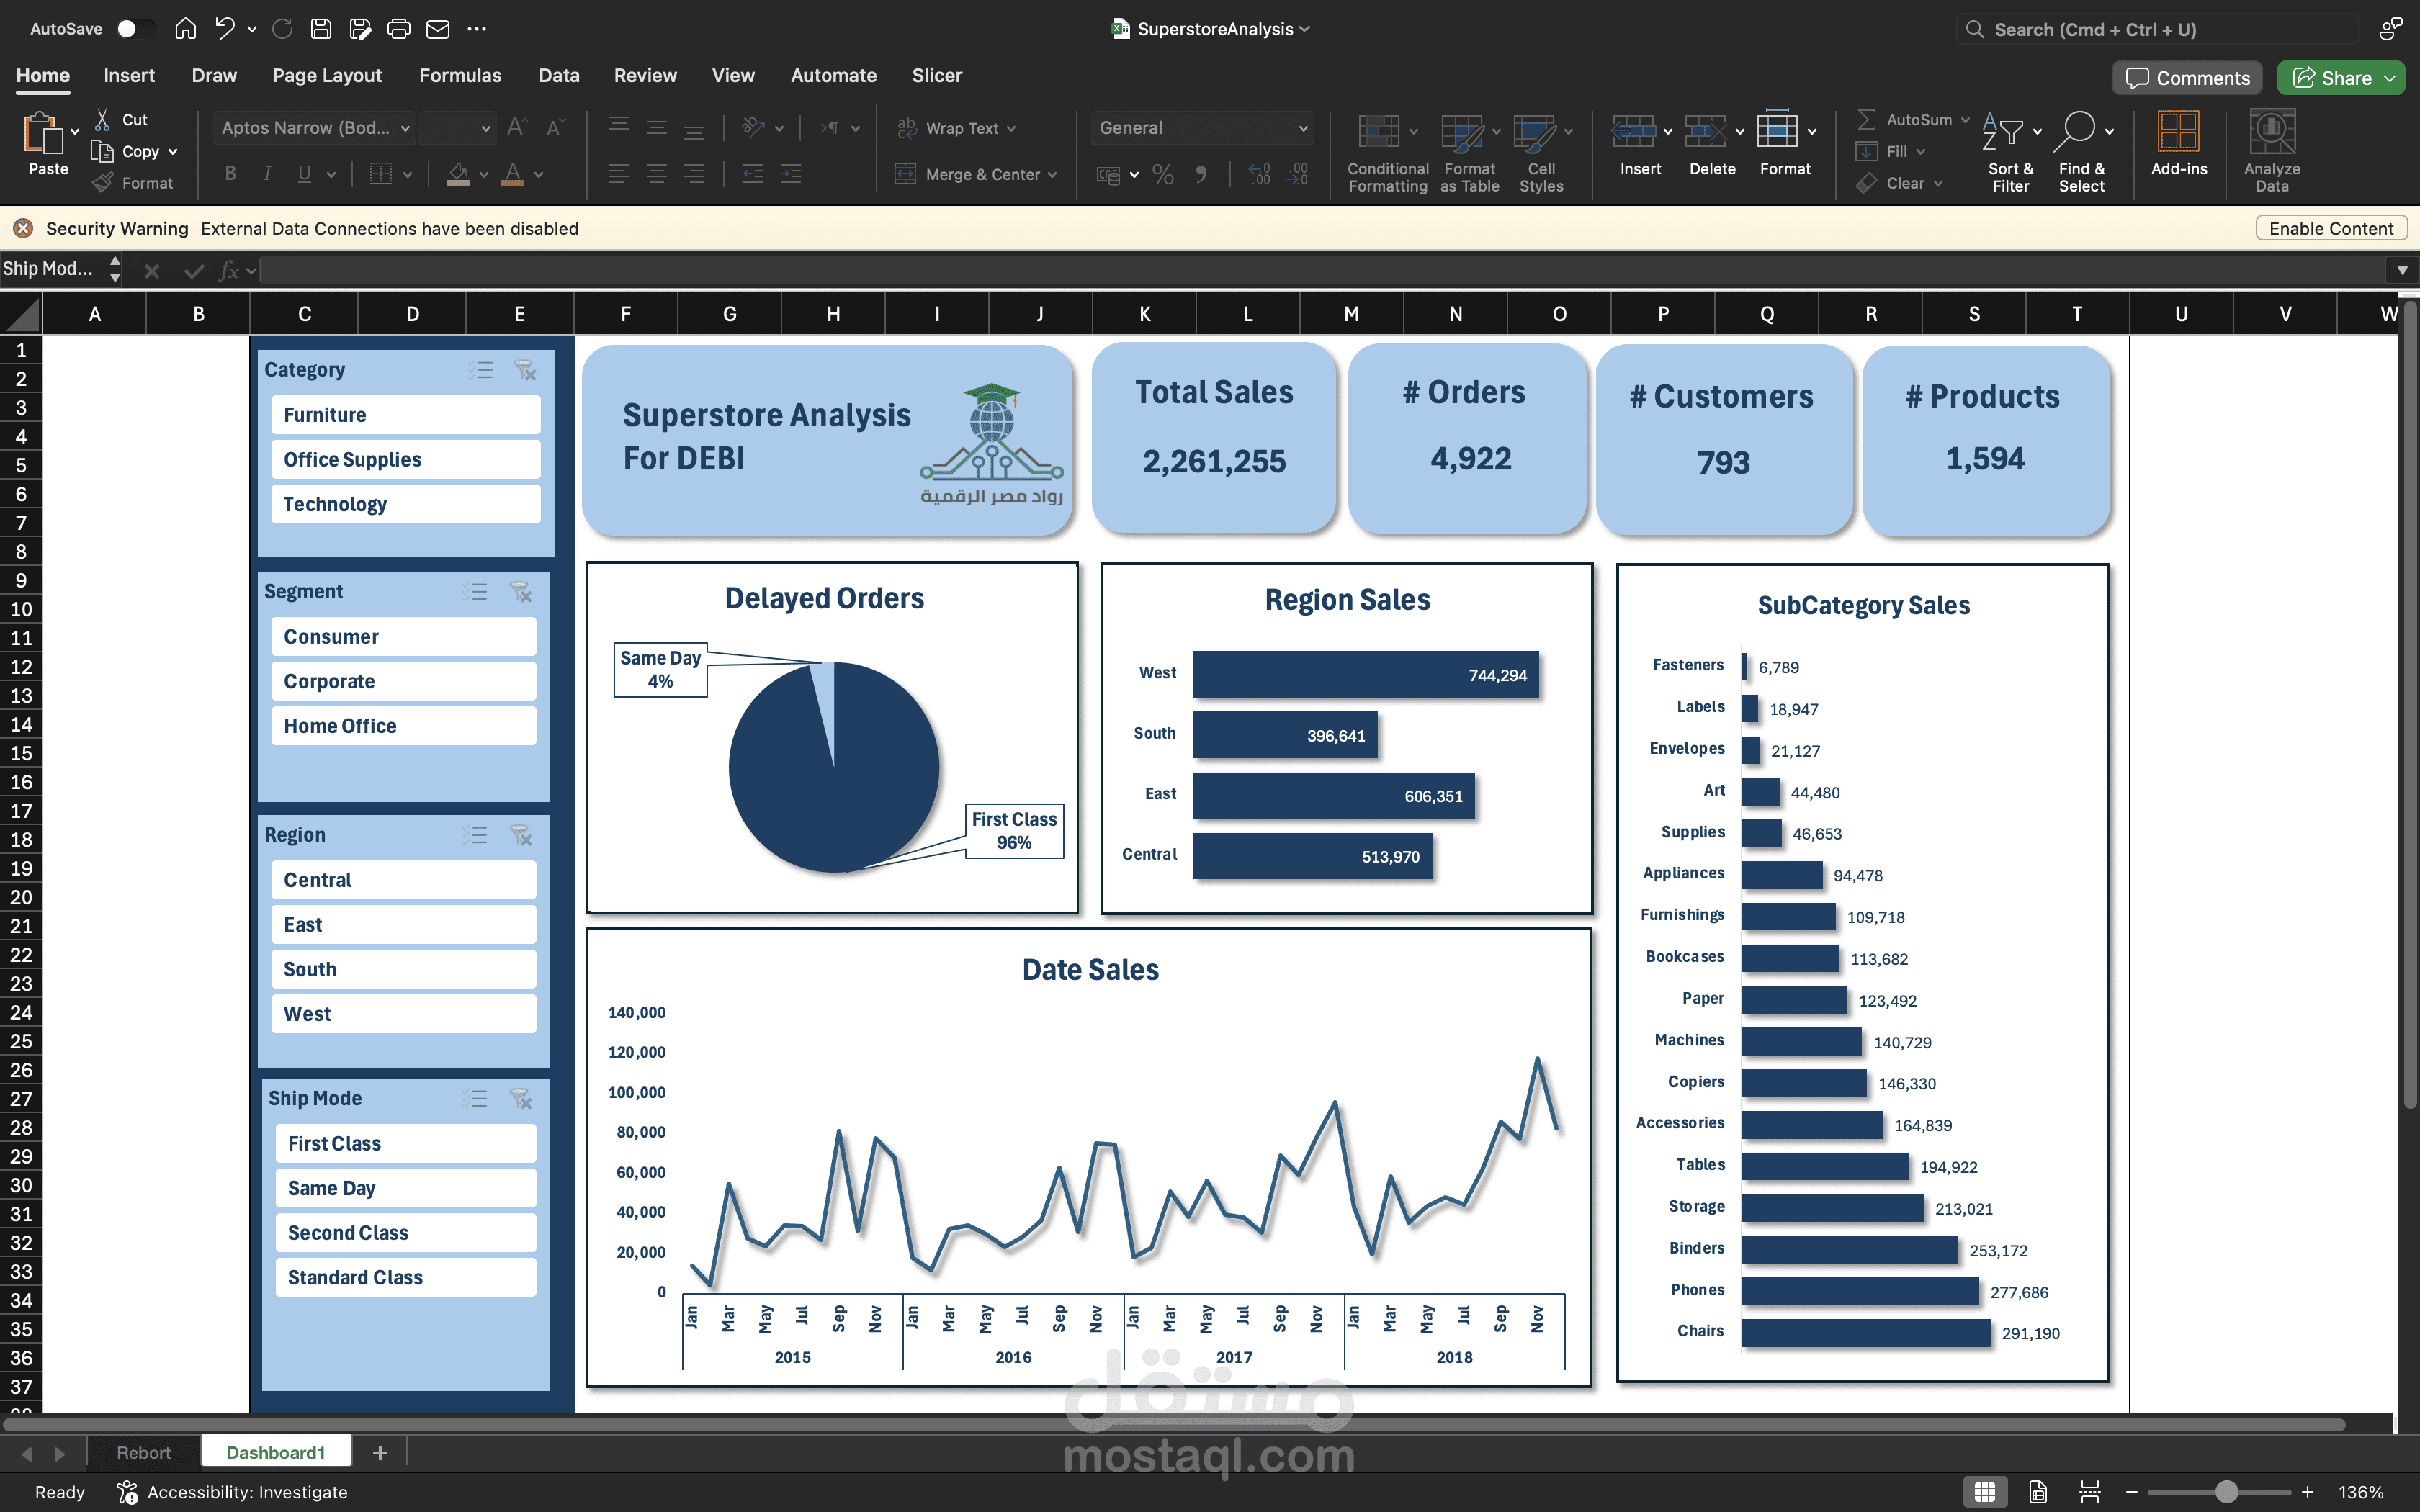
Task: Open the Data ribbon tab
Action: click(559, 75)
